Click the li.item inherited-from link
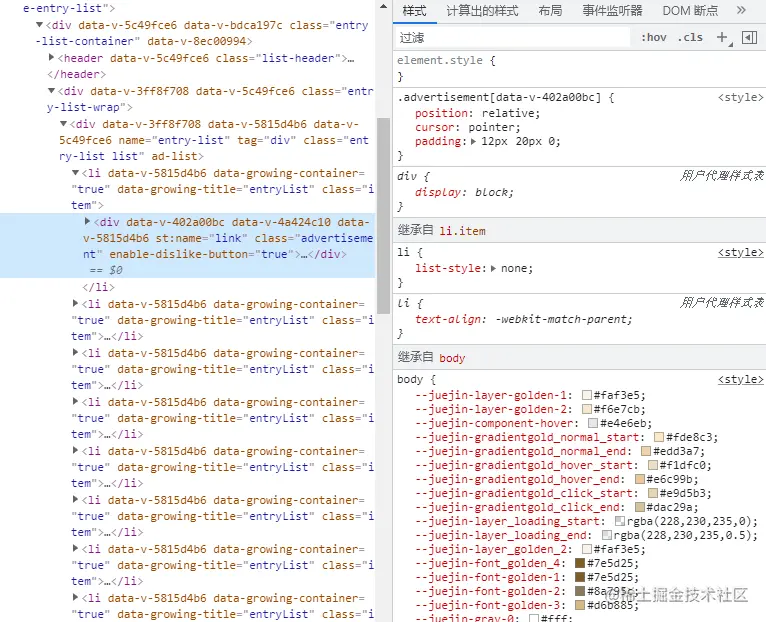Viewport: 766px width, 622px height. click(x=462, y=231)
